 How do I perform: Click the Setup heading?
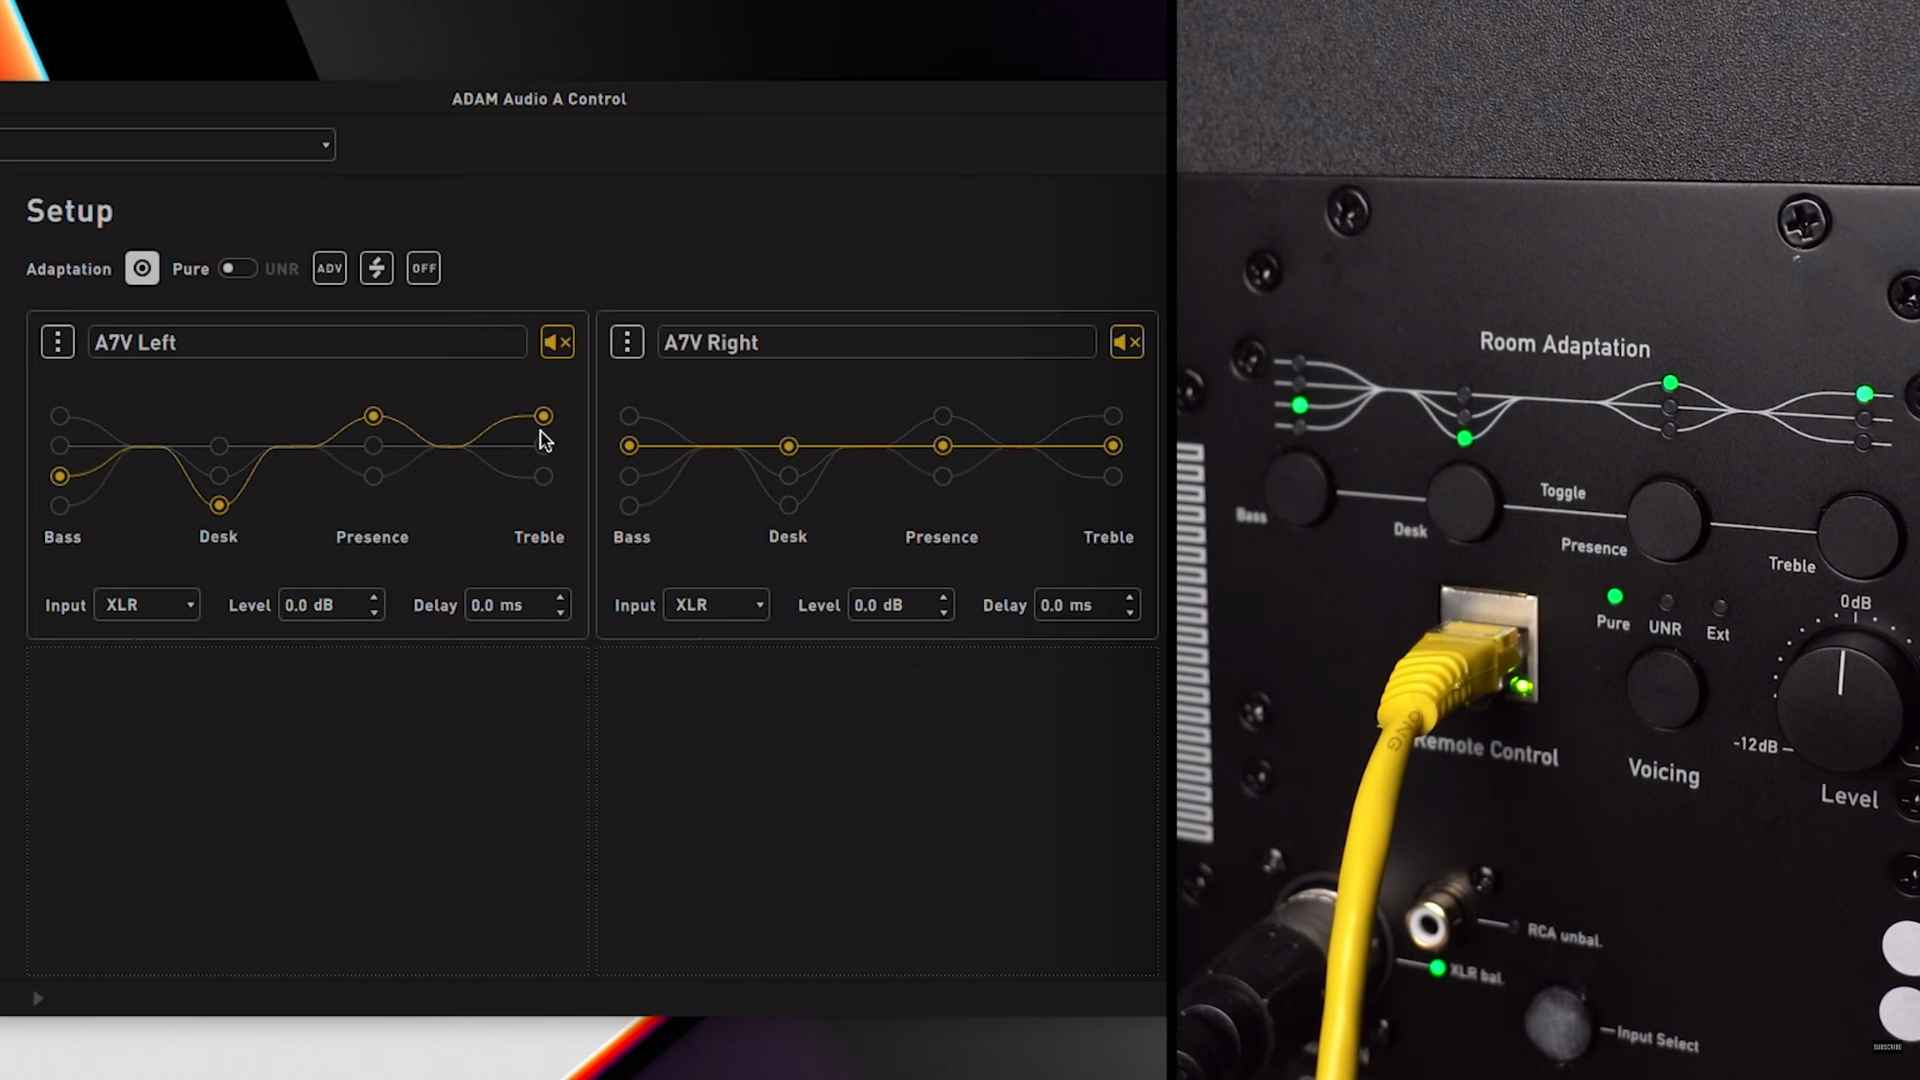(70, 211)
